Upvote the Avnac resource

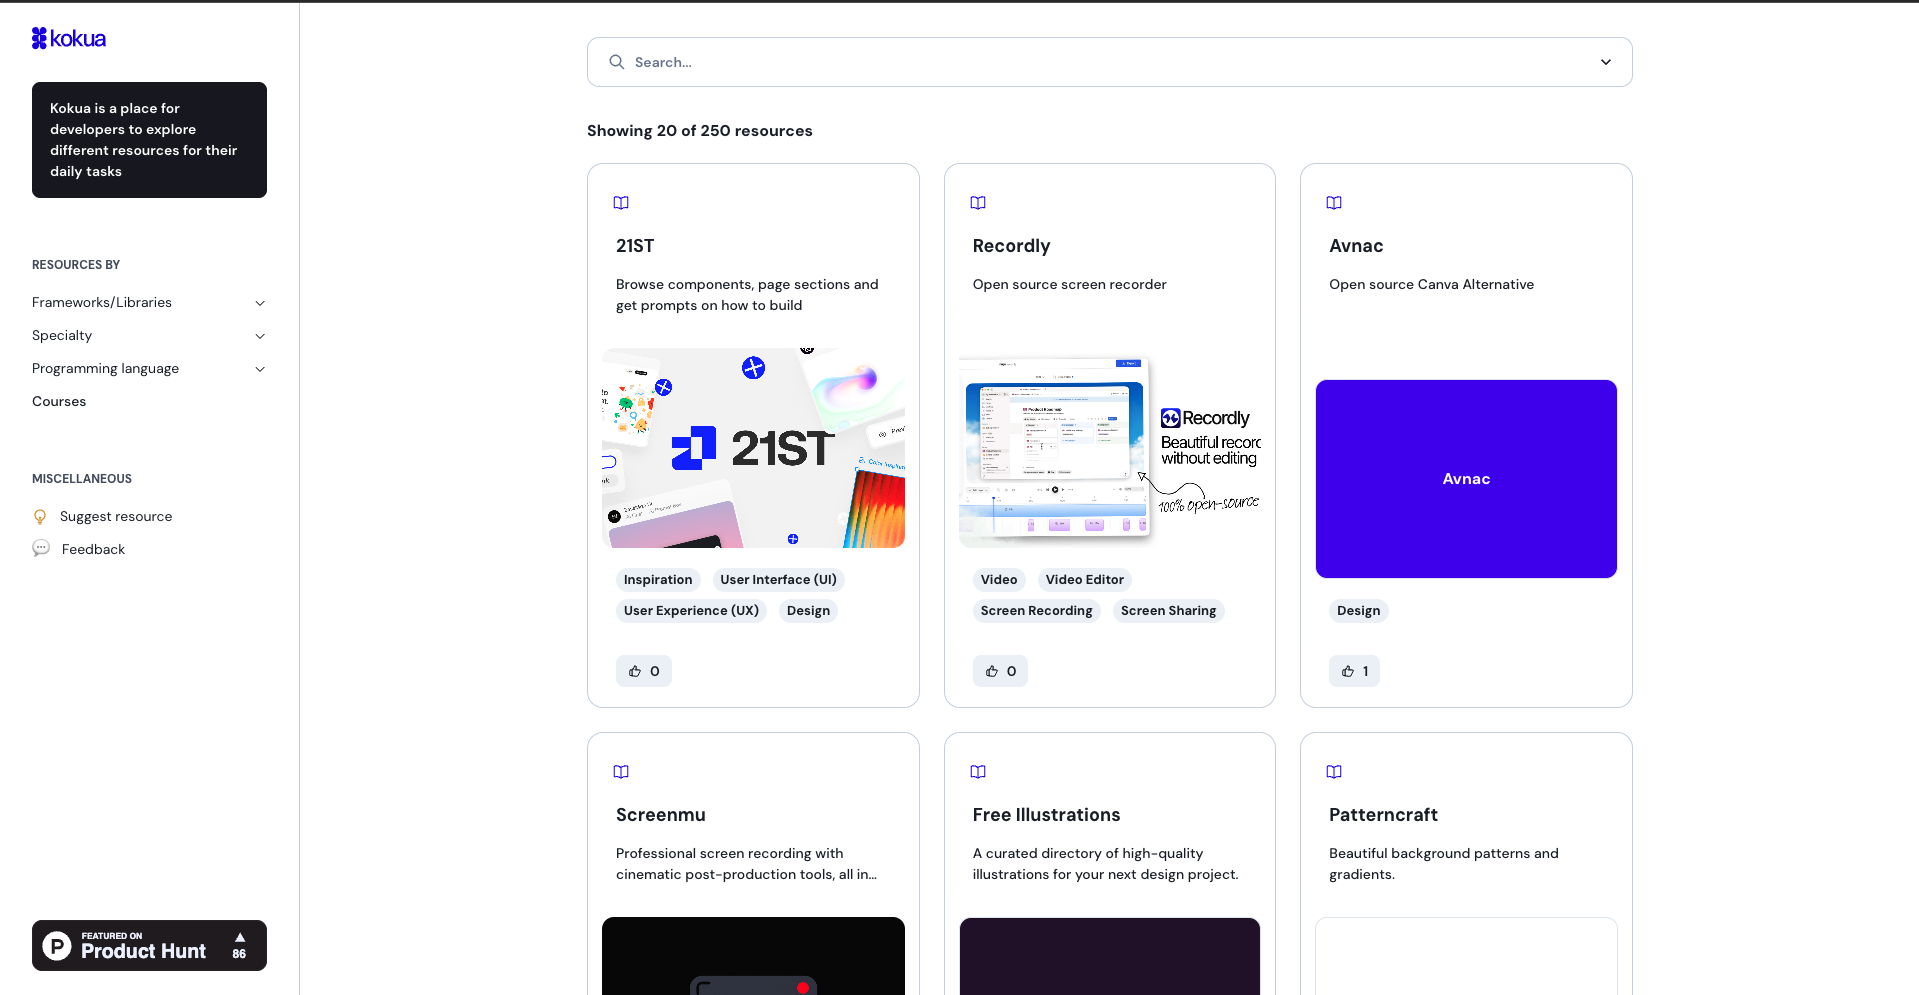[1355, 671]
